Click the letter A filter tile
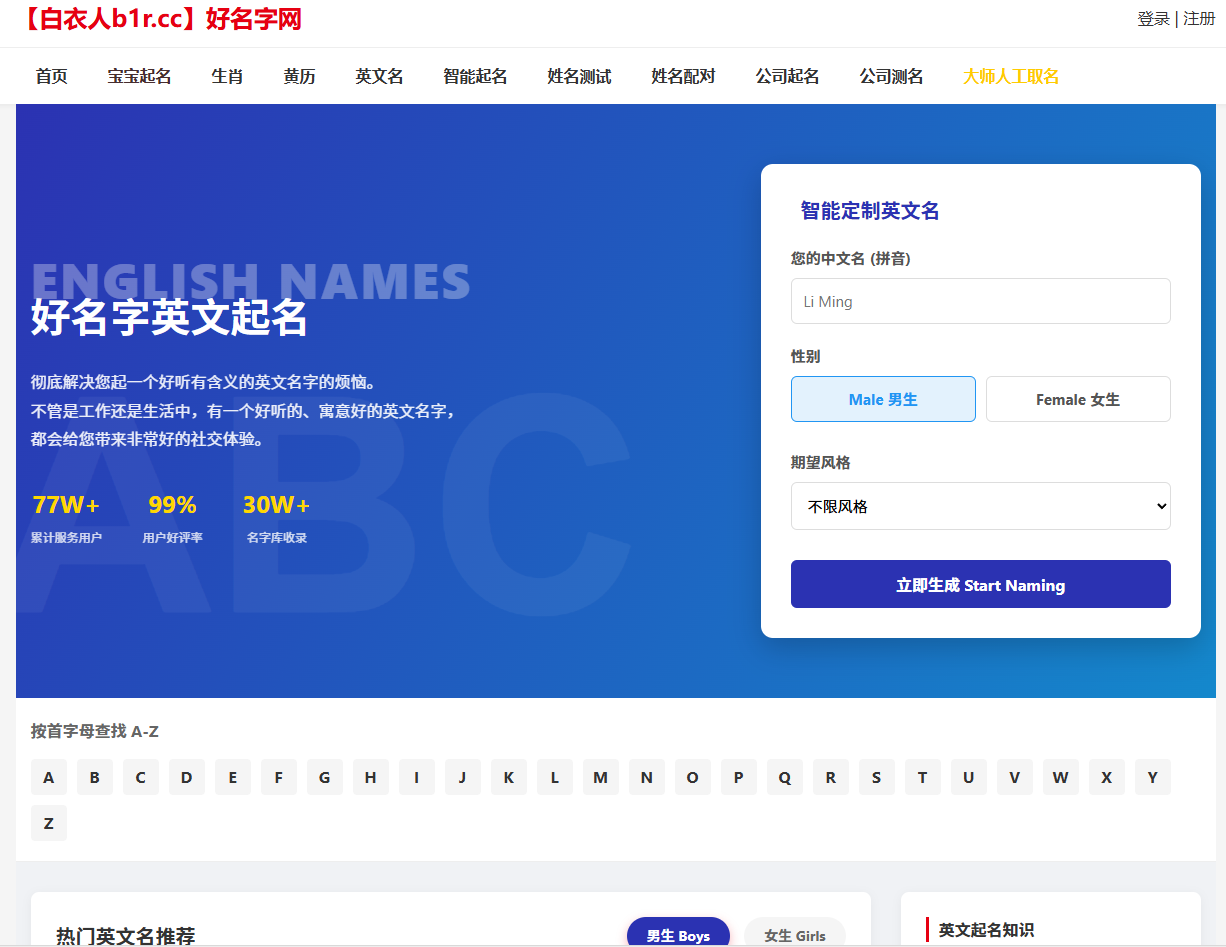 [48, 777]
